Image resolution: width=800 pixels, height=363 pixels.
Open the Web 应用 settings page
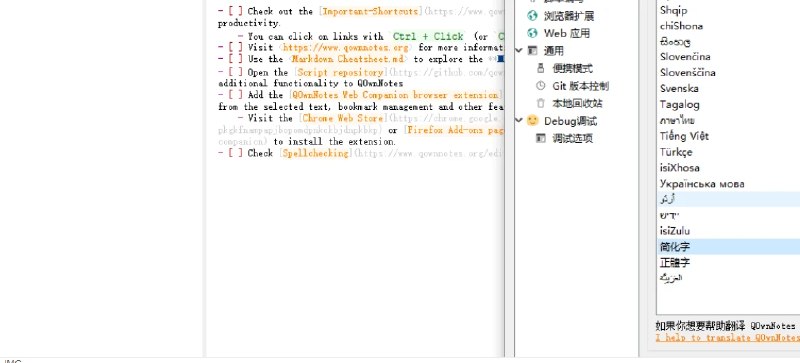[566, 33]
